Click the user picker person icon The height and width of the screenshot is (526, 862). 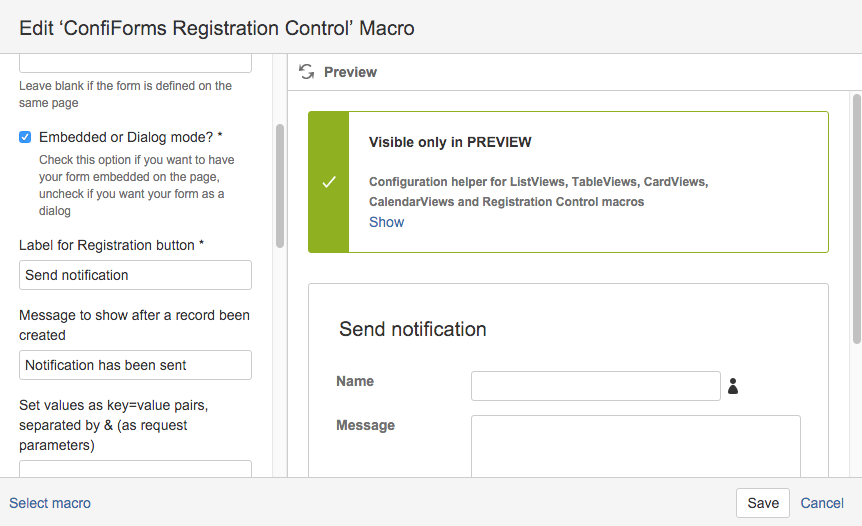click(733, 386)
